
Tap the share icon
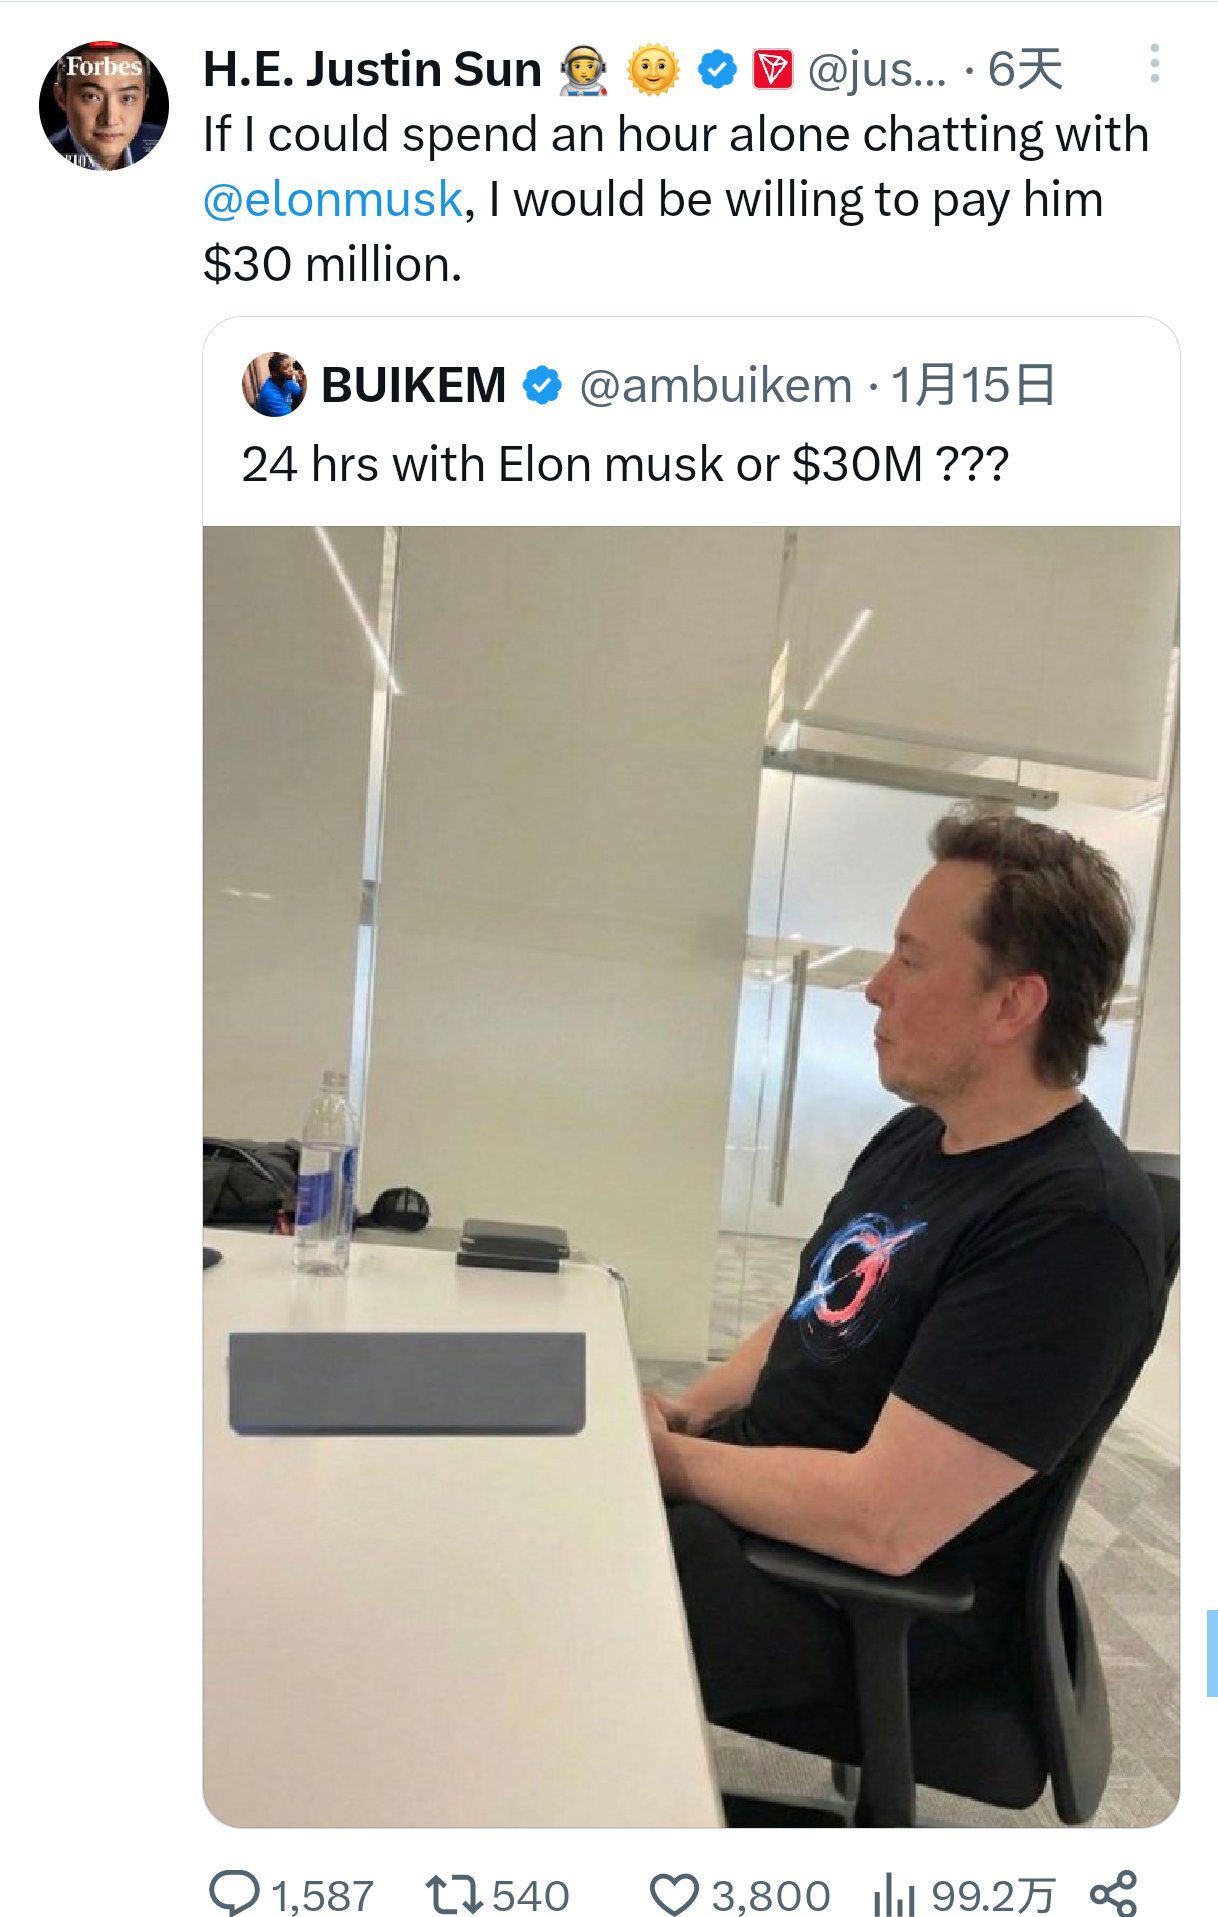[1113, 1893]
